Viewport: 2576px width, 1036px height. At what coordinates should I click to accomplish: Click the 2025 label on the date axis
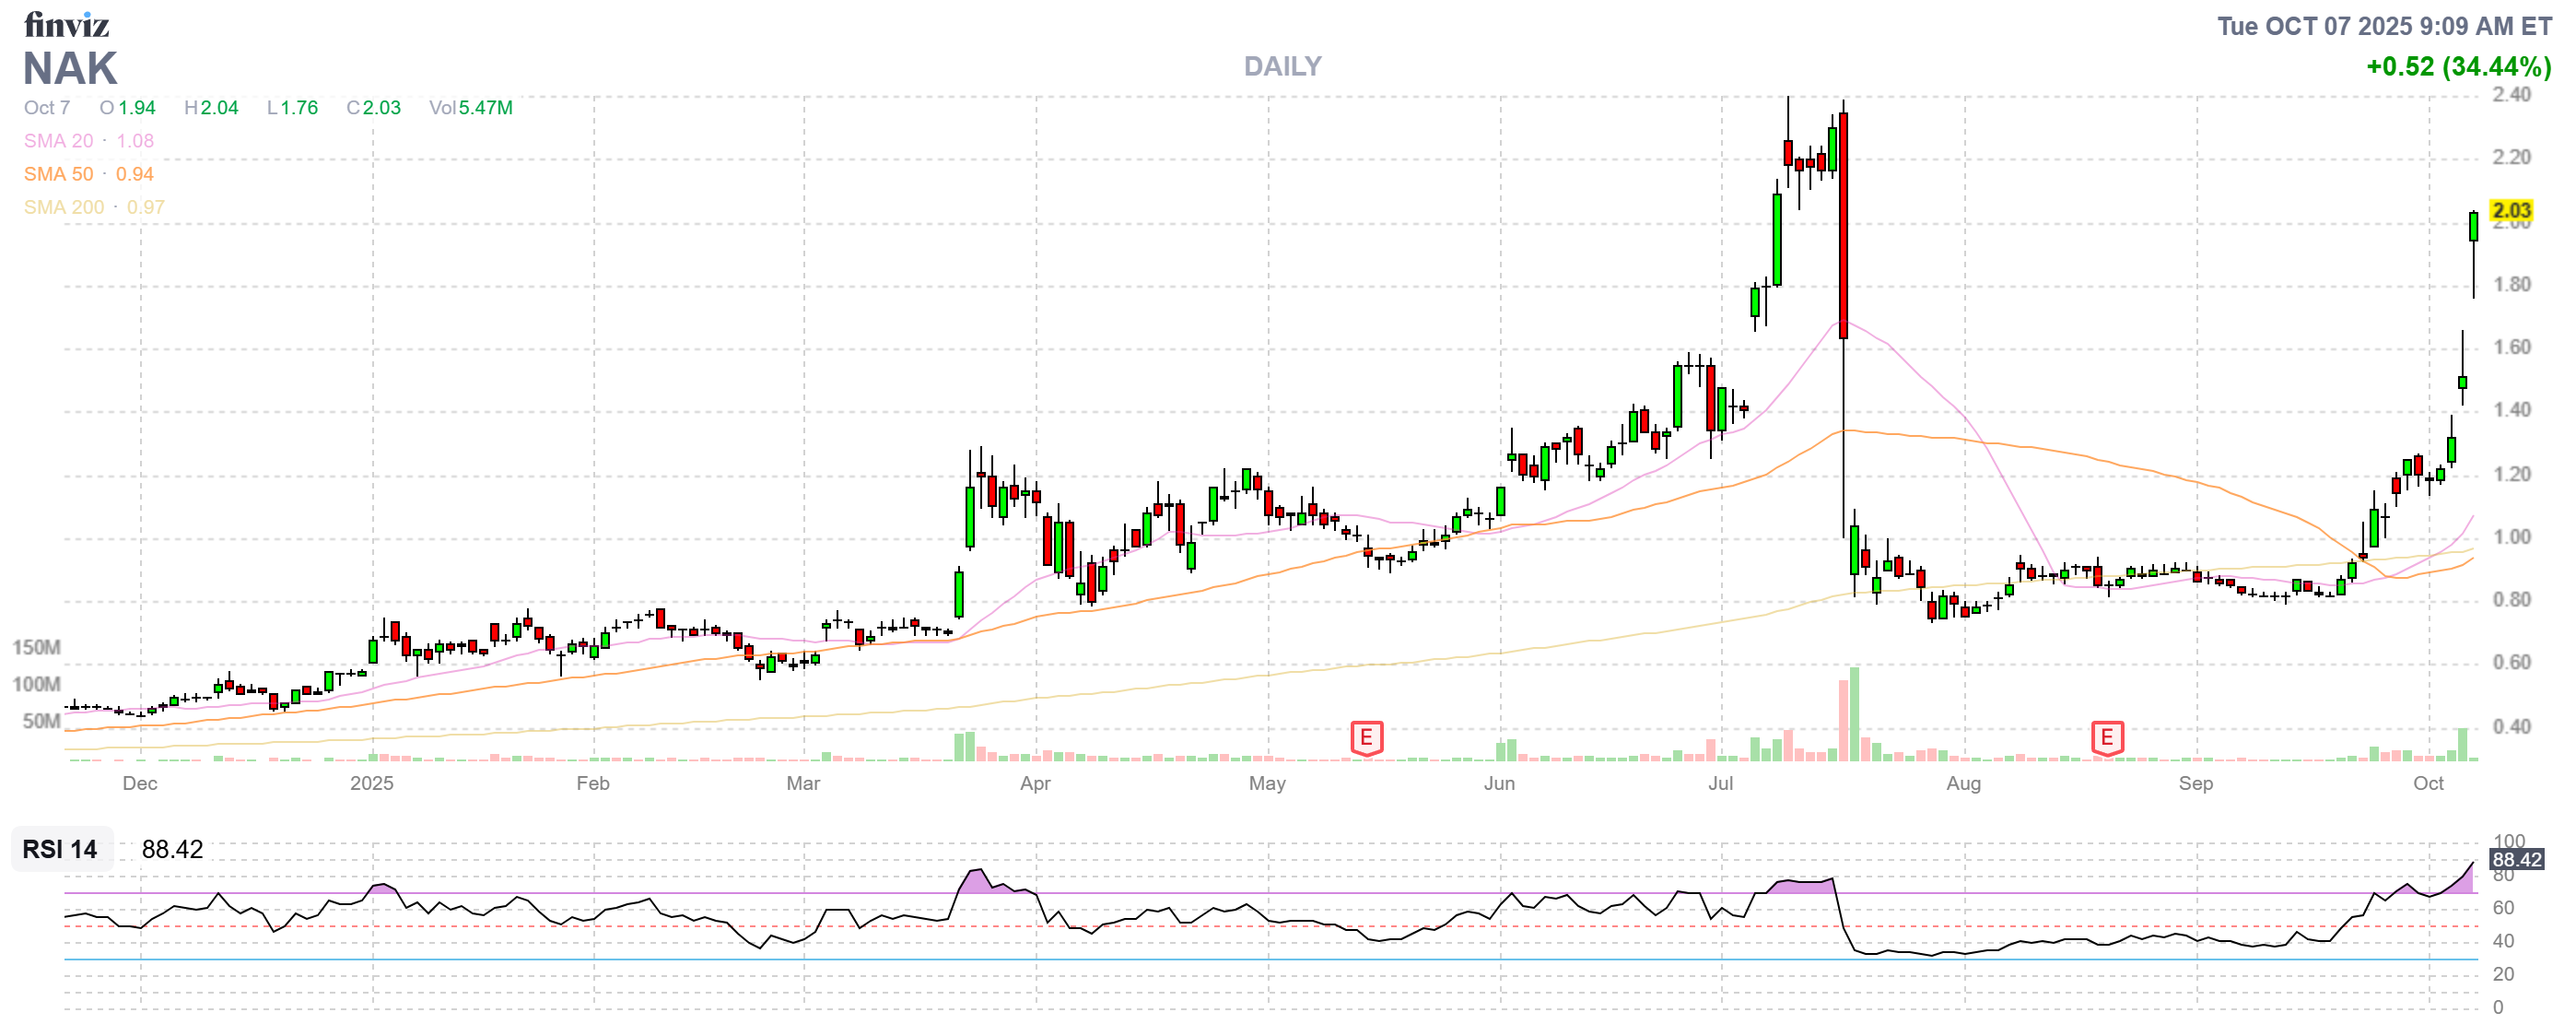click(371, 783)
